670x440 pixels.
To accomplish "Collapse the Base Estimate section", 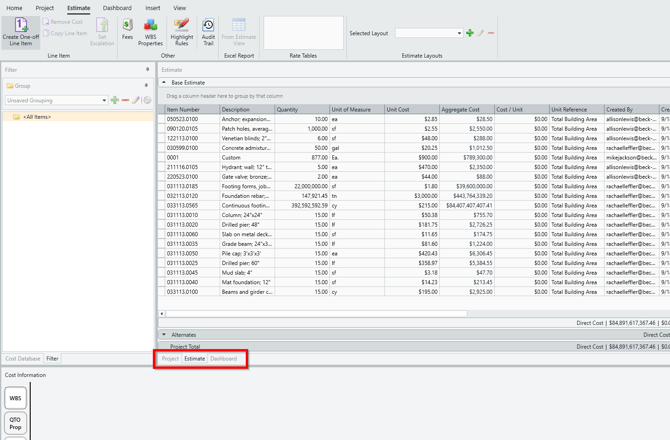I will (x=164, y=82).
